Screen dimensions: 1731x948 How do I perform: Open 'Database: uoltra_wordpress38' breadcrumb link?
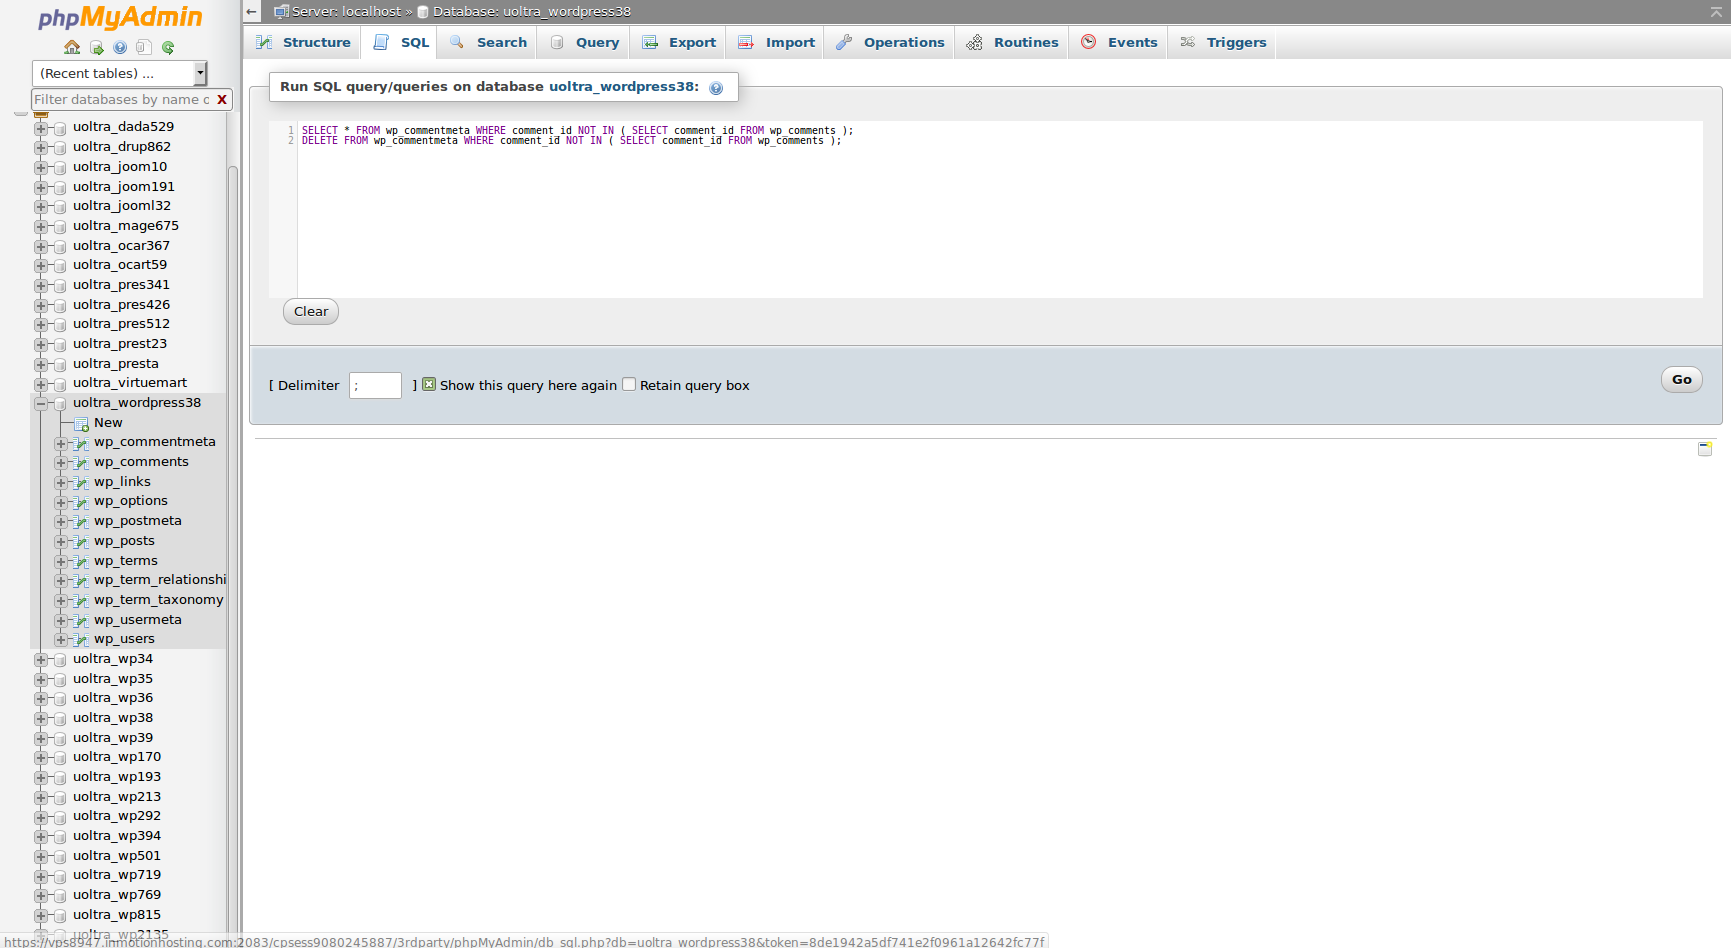[532, 12]
